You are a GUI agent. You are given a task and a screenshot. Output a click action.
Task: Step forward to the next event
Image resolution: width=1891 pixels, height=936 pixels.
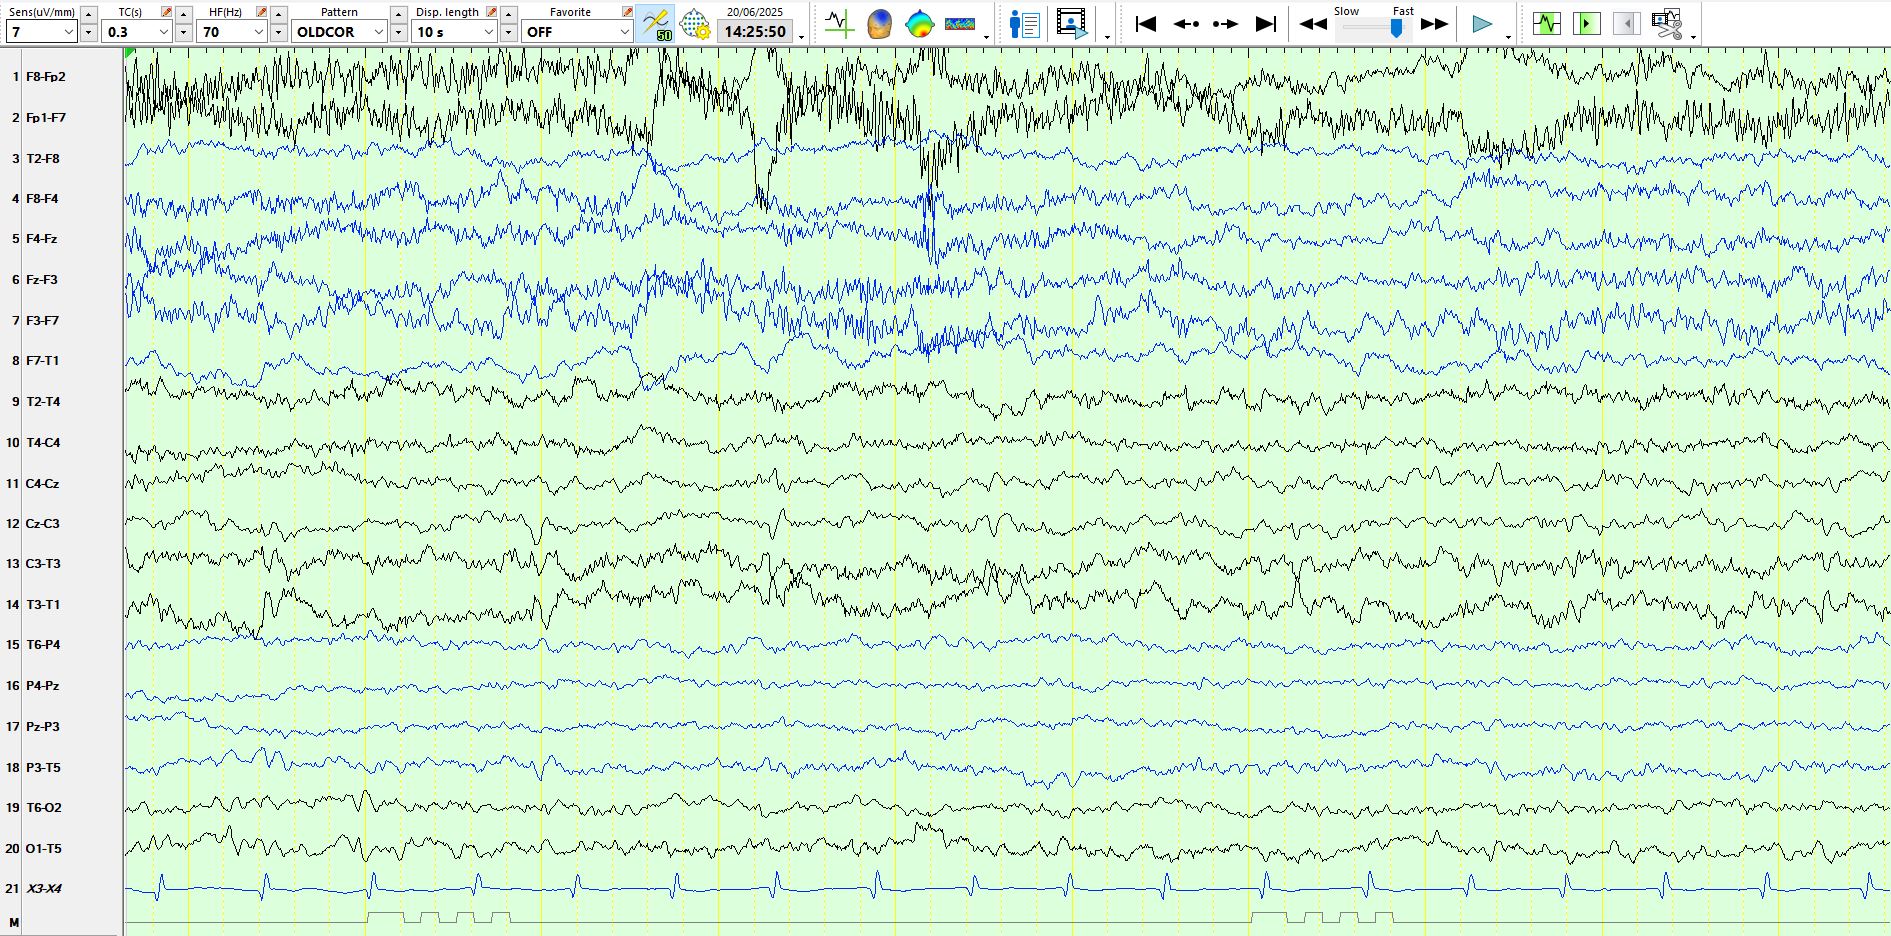coord(1226,23)
